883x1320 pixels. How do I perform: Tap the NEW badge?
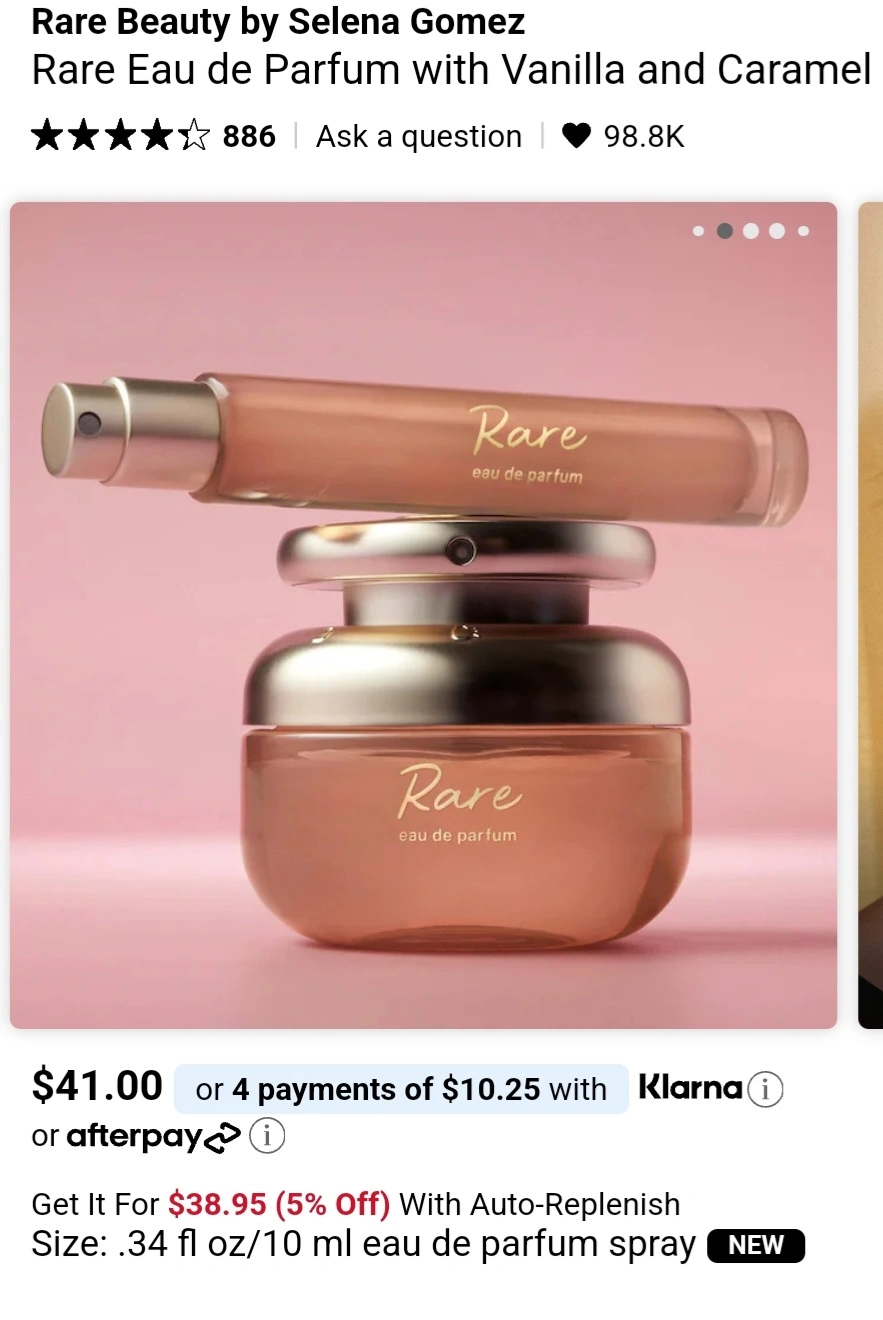756,1246
